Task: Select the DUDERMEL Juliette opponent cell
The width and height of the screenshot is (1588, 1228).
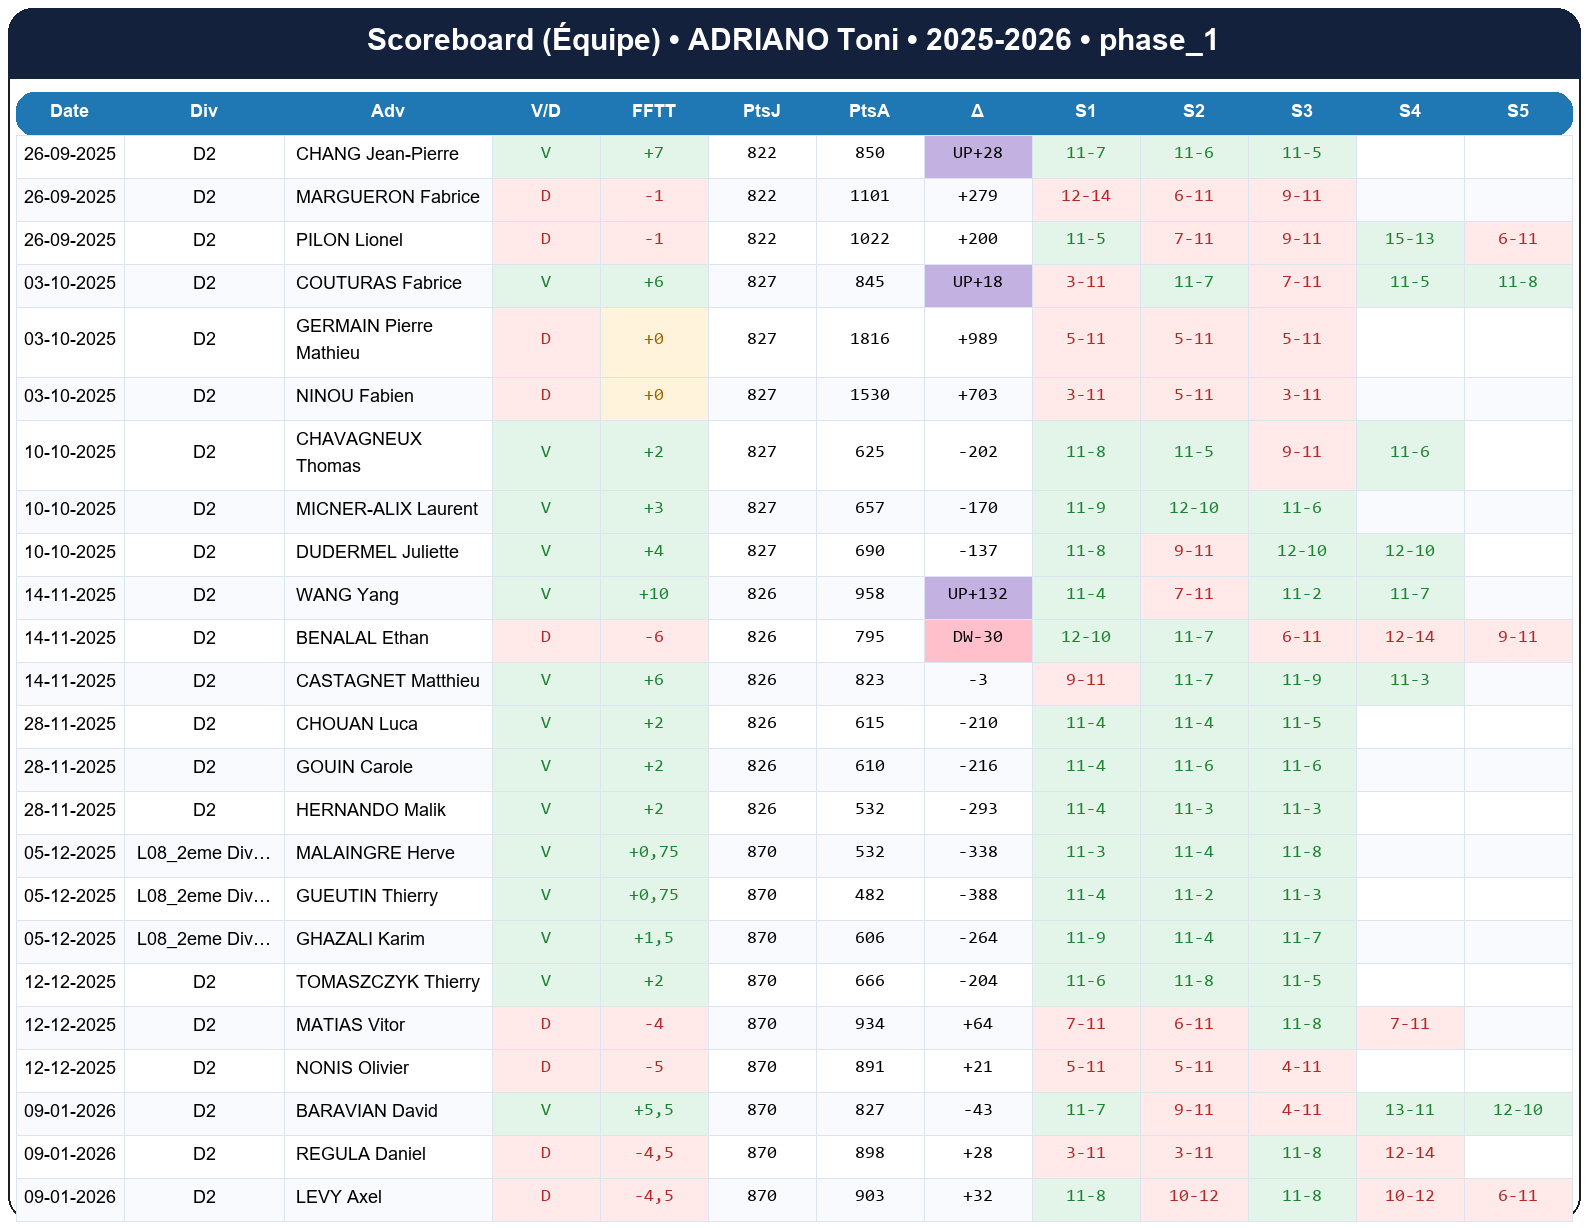Action: click(377, 552)
